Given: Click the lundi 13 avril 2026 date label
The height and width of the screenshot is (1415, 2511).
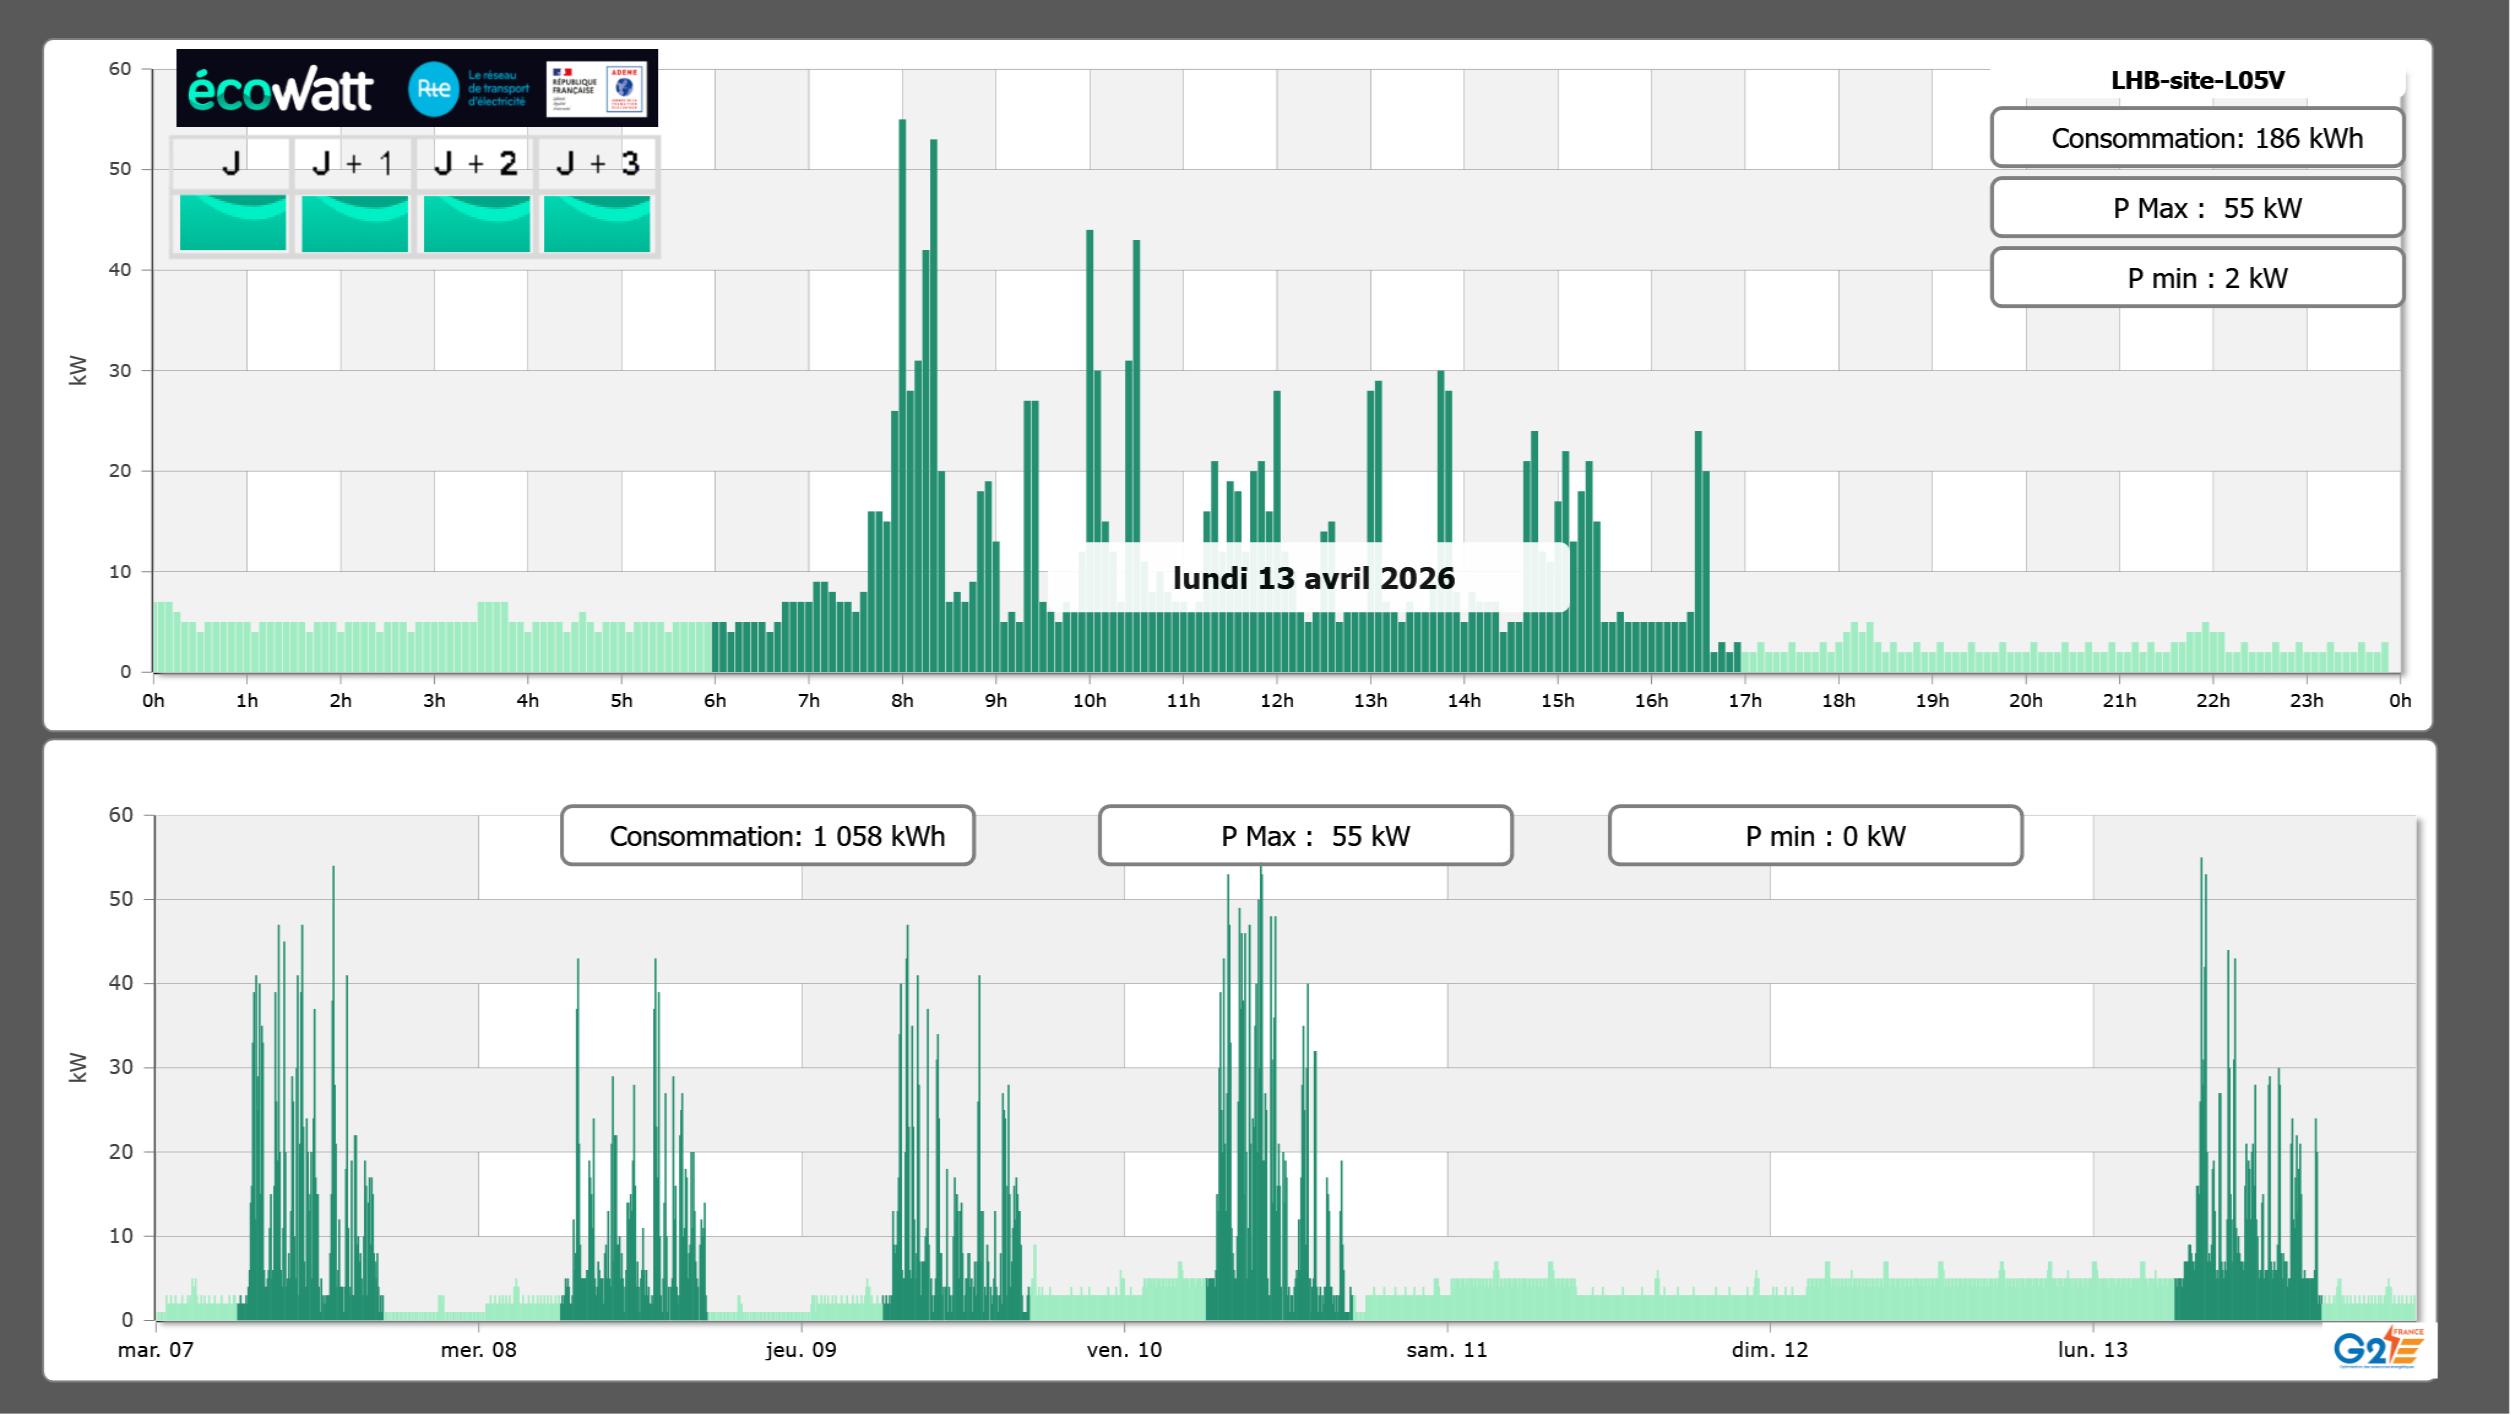Looking at the screenshot, I should pos(1313,578).
